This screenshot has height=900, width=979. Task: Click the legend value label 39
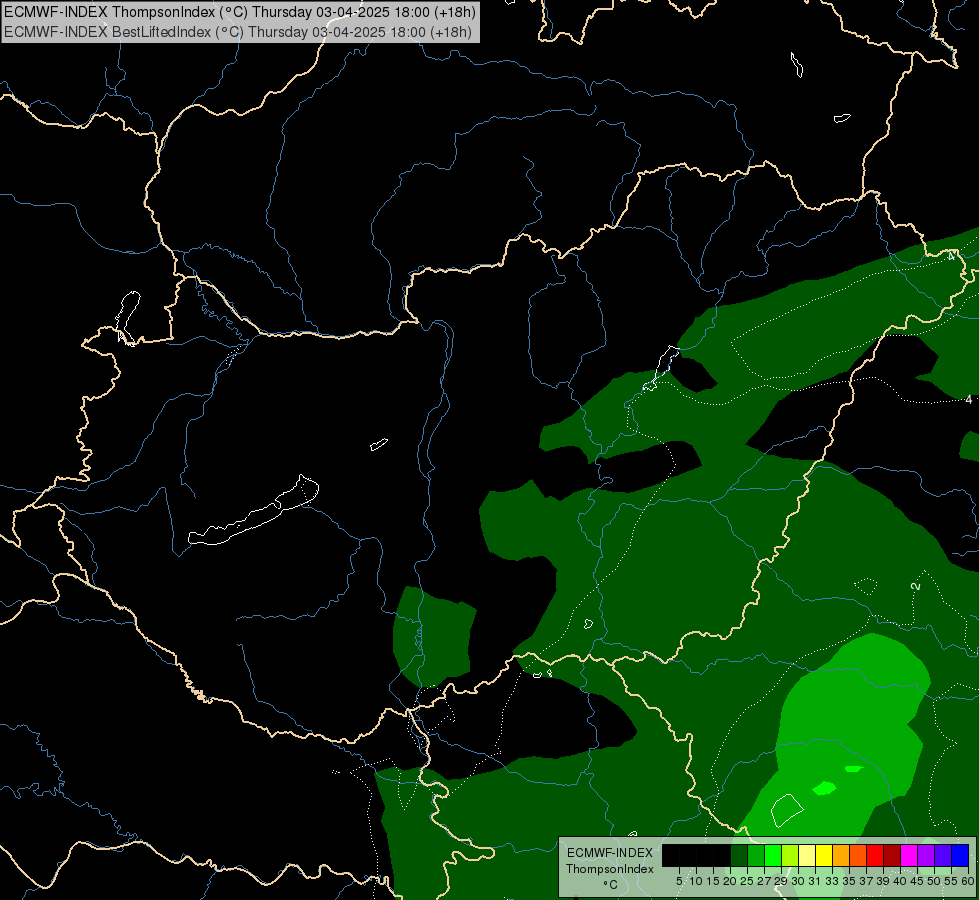click(x=883, y=881)
